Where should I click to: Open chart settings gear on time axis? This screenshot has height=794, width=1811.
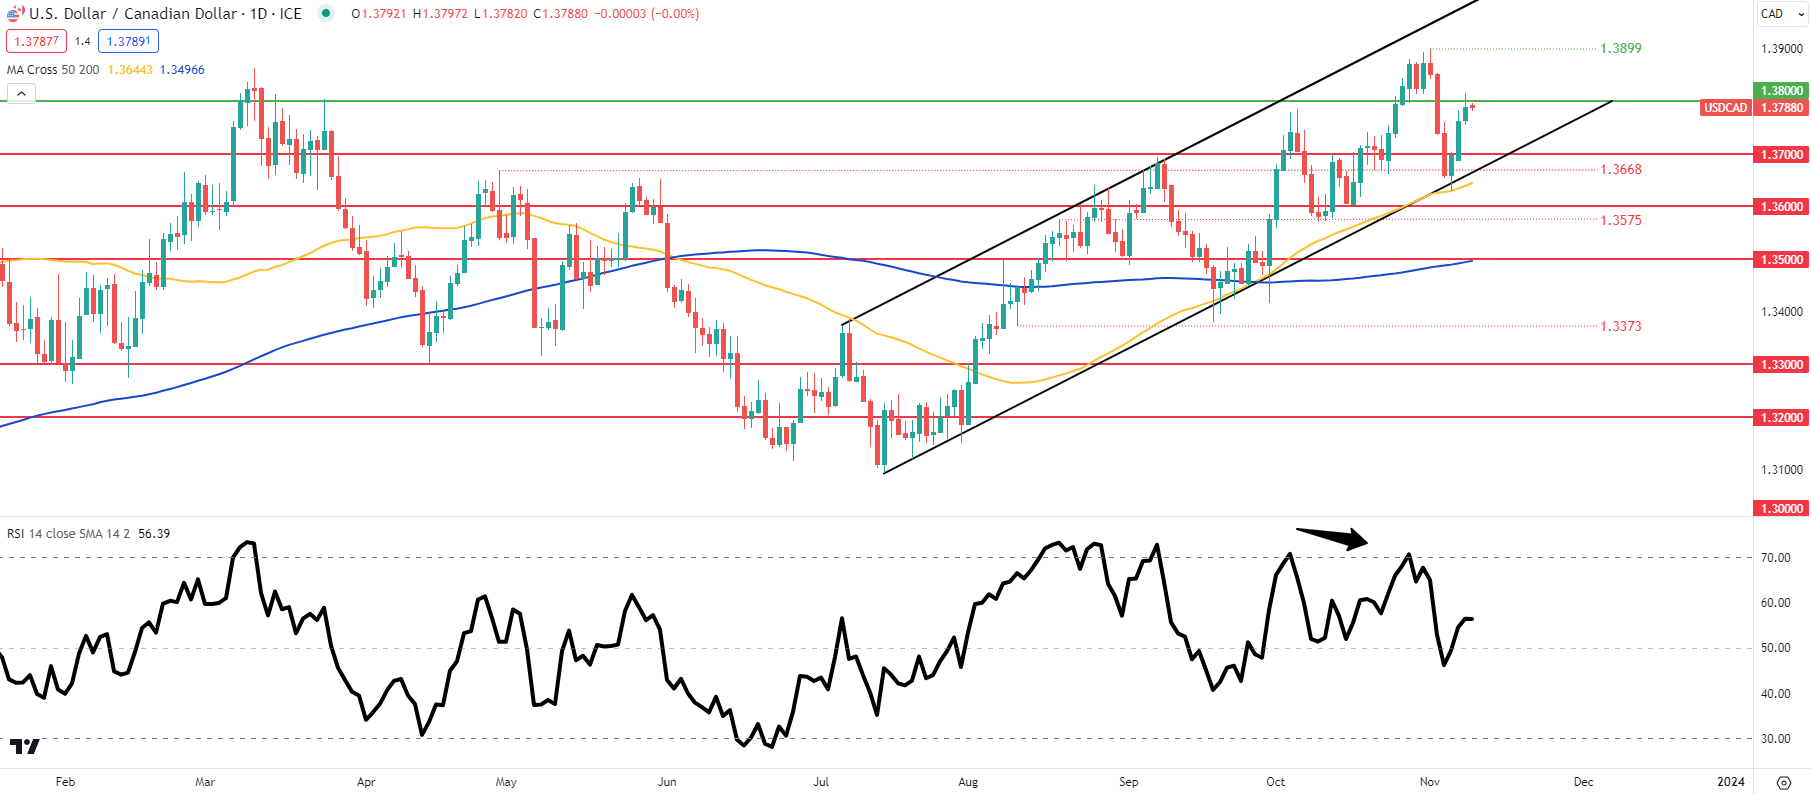click(1783, 782)
